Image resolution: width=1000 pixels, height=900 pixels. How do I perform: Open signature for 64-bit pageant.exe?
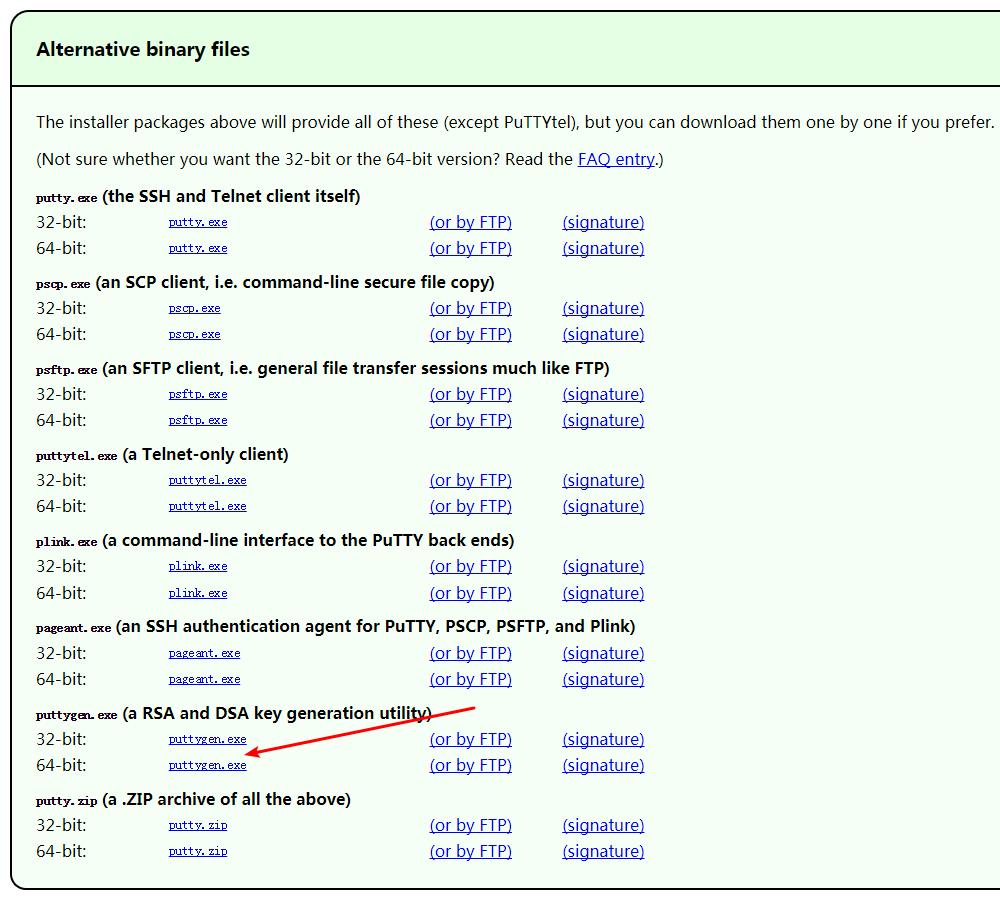pyautogui.click(x=603, y=680)
